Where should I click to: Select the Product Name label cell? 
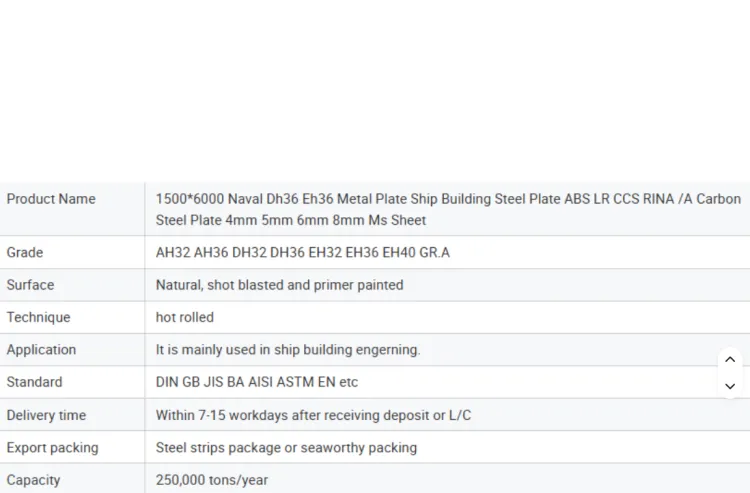click(x=72, y=209)
